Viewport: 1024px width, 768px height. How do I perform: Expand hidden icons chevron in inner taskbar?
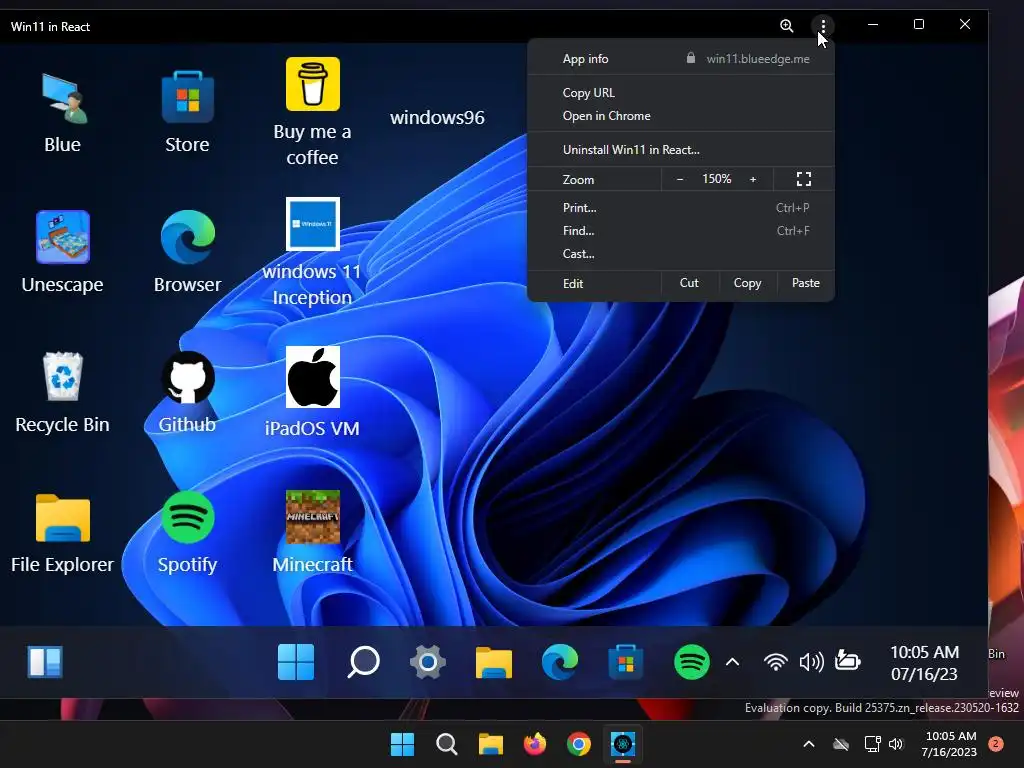tap(733, 662)
